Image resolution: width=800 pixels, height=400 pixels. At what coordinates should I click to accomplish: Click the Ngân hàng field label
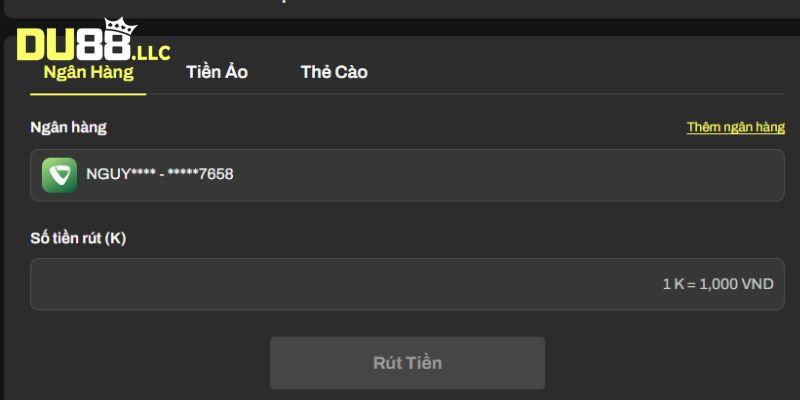point(68,128)
